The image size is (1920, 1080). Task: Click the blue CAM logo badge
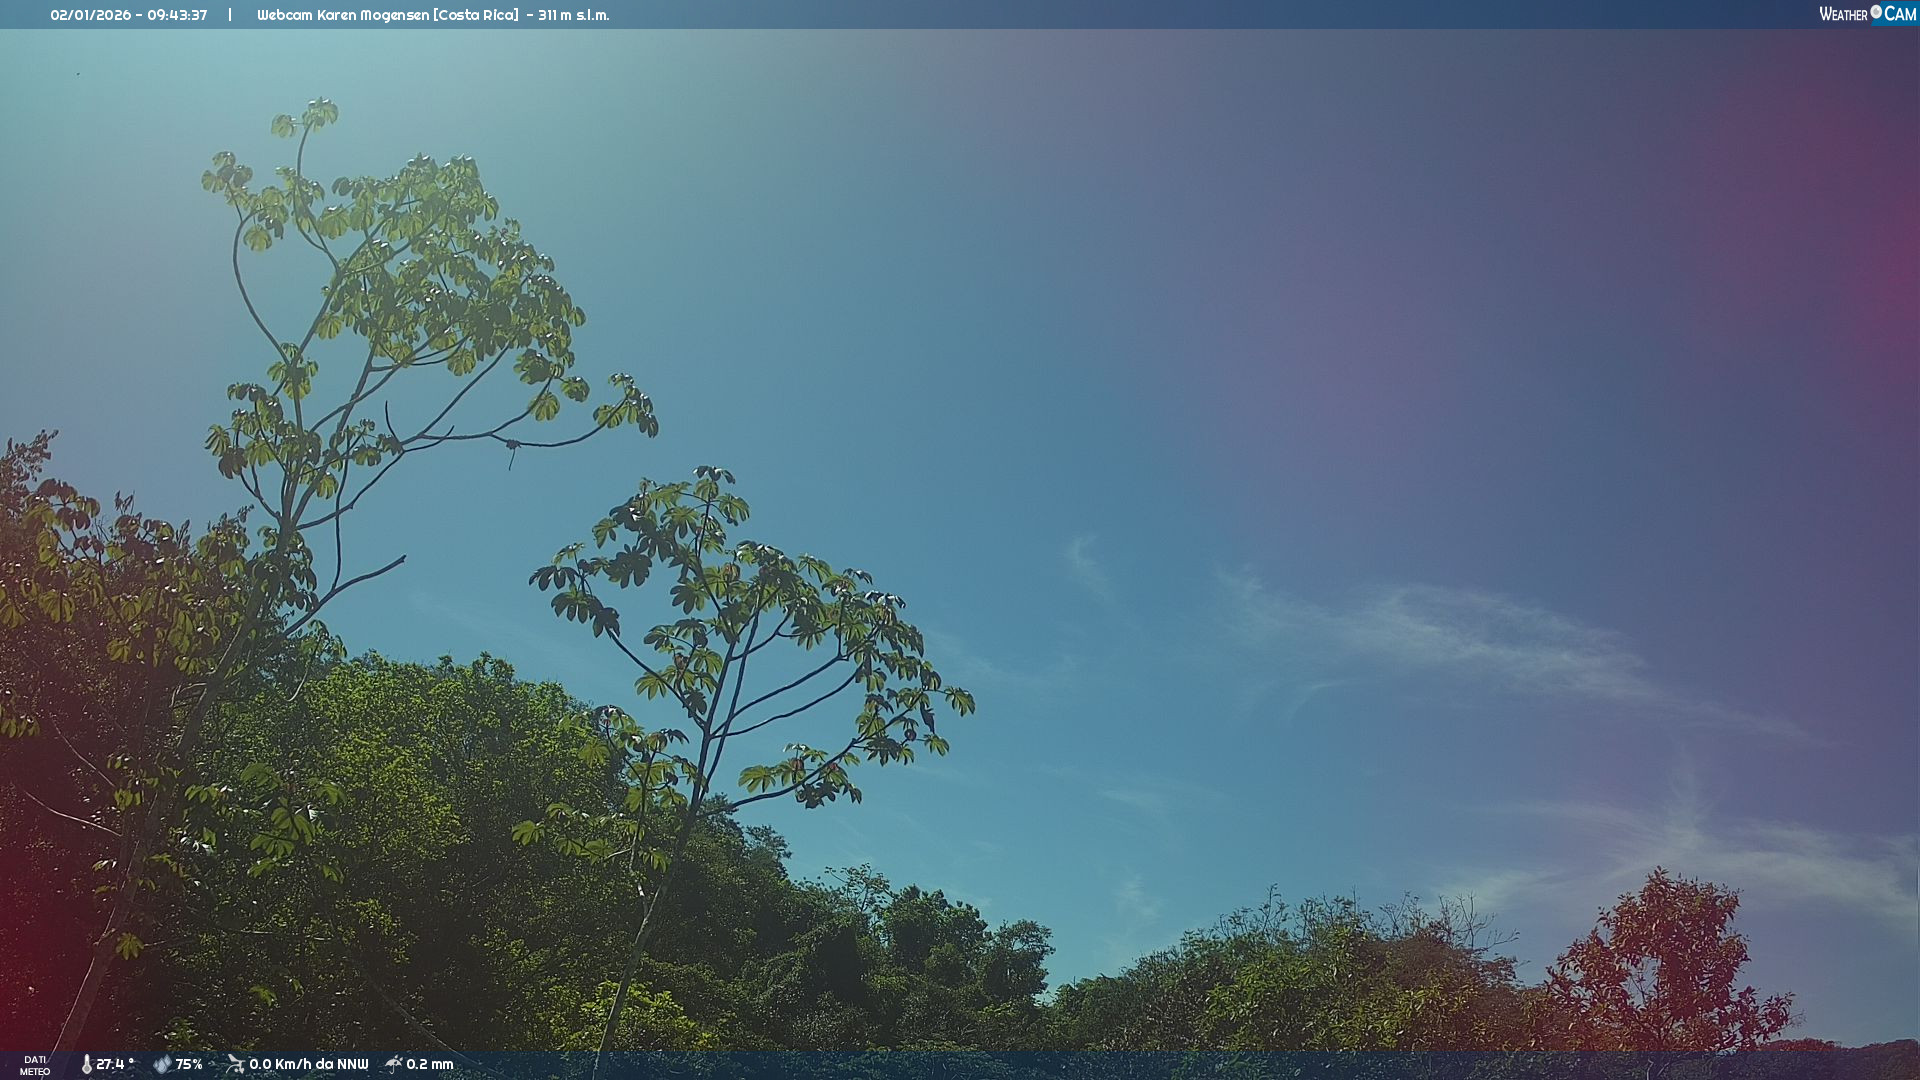pos(1899,14)
